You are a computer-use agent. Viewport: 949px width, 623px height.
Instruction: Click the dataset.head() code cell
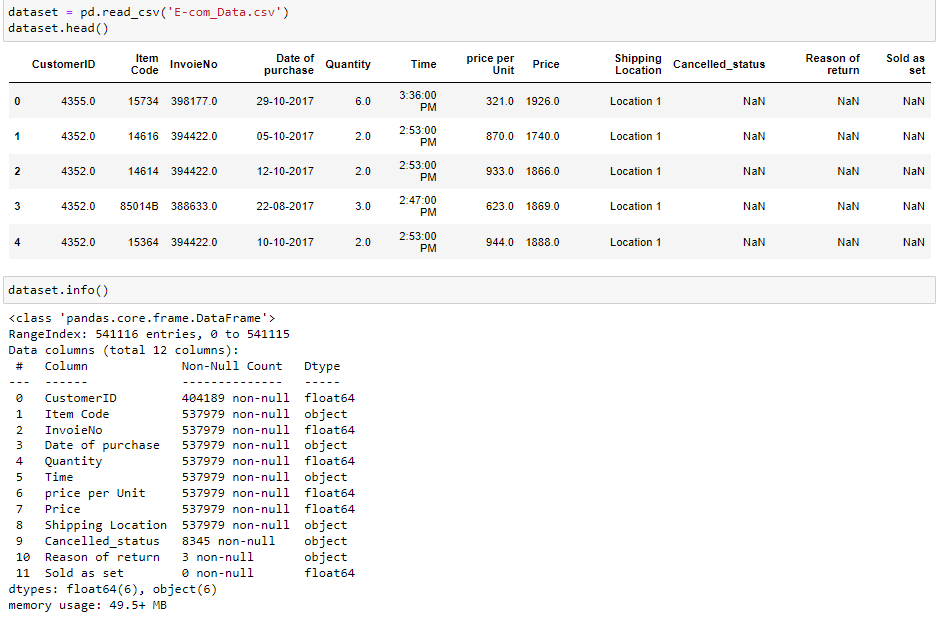pyautogui.click(x=100, y=29)
